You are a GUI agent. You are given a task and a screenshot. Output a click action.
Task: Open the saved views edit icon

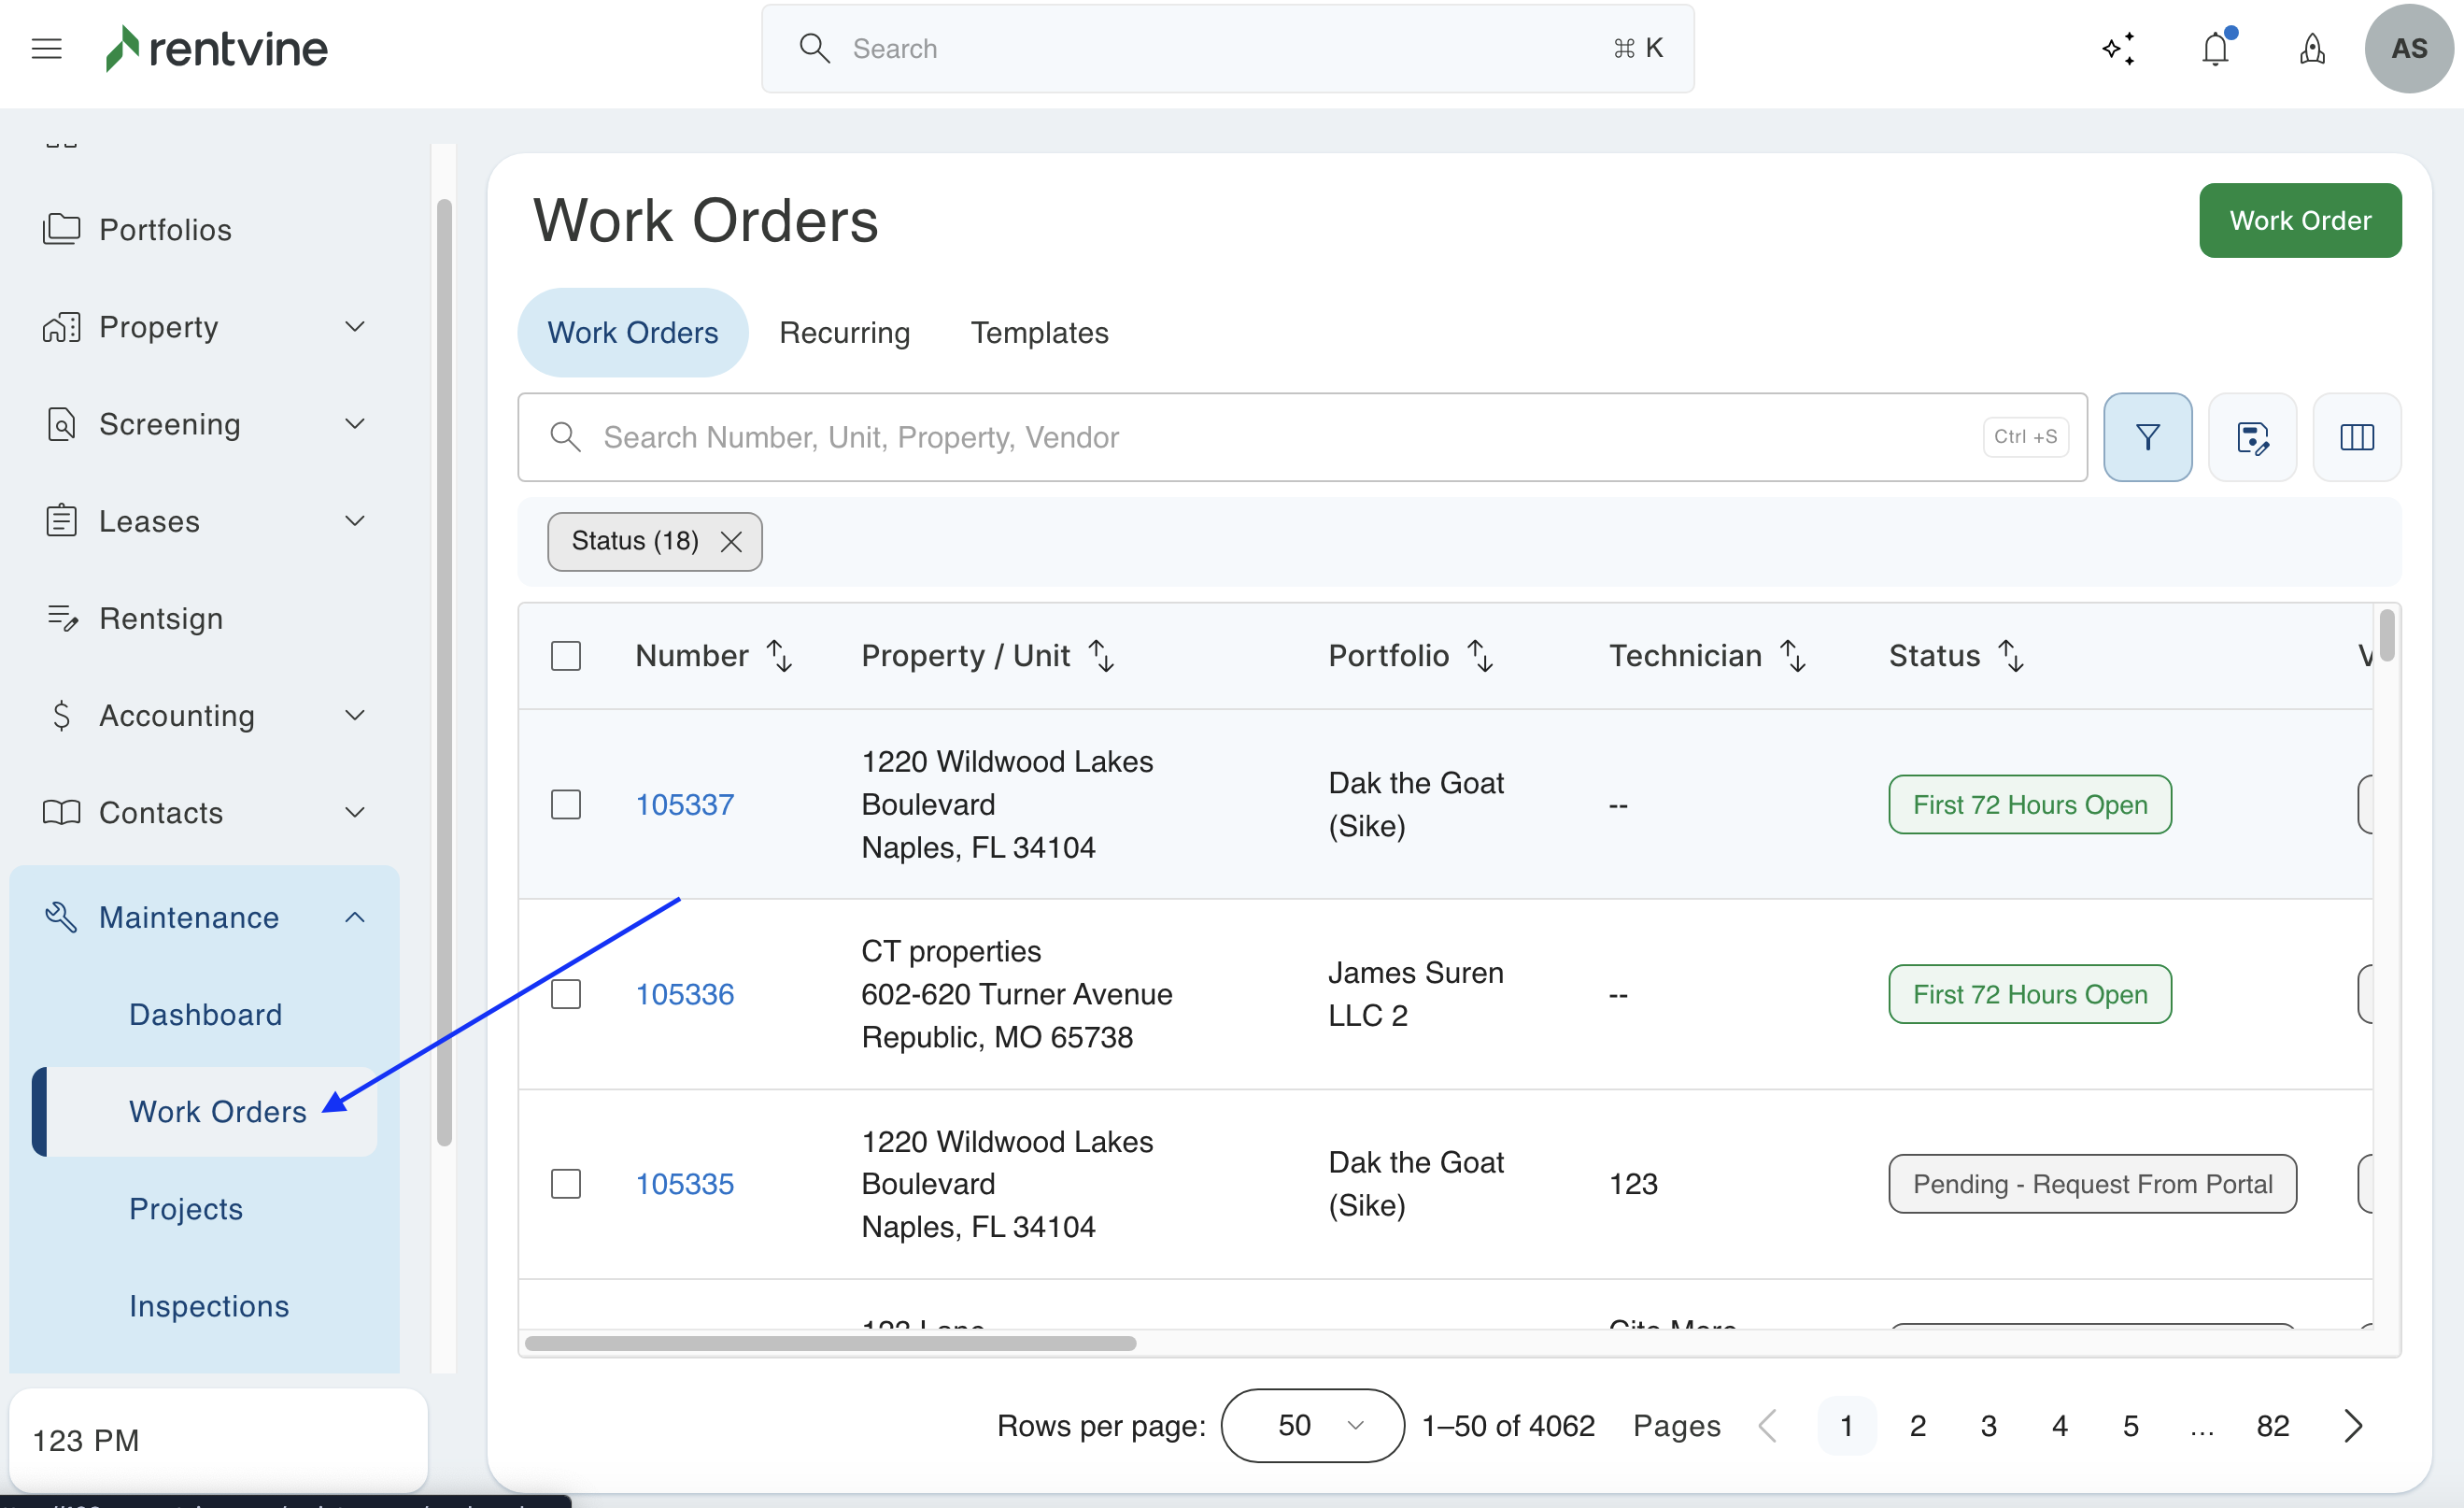tap(2252, 437)
